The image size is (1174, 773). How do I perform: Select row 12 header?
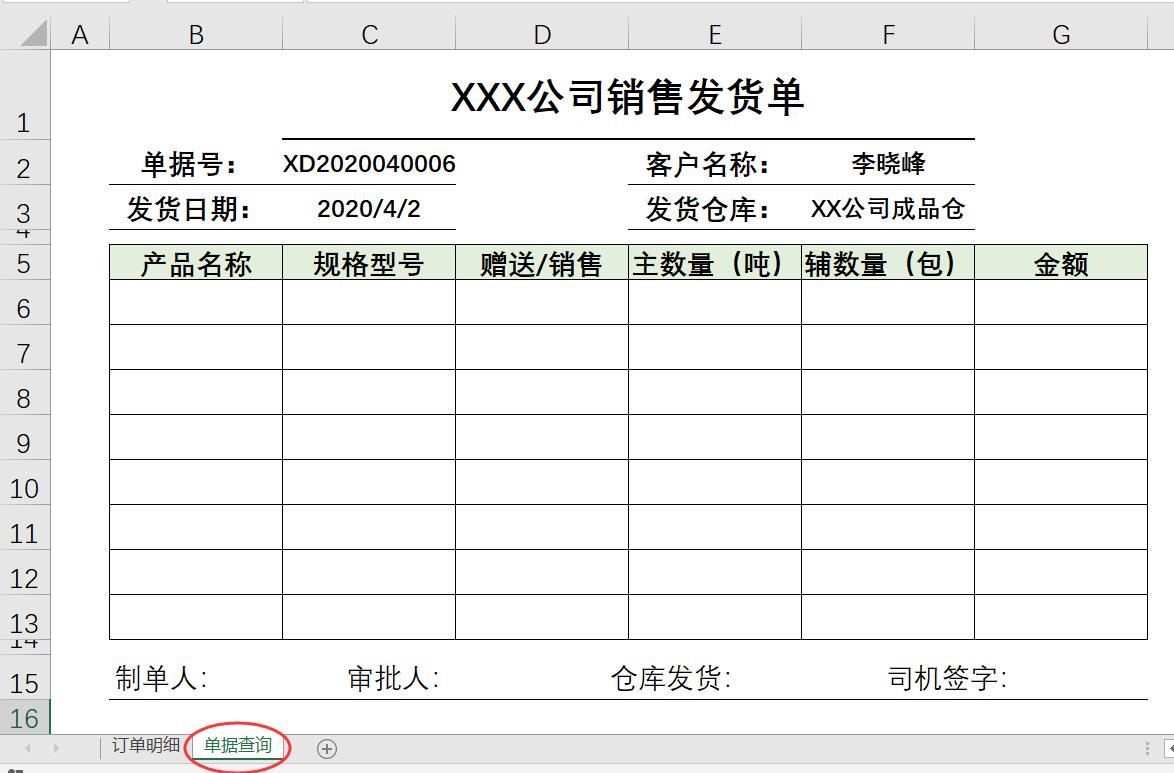click(x=25, y=572)
